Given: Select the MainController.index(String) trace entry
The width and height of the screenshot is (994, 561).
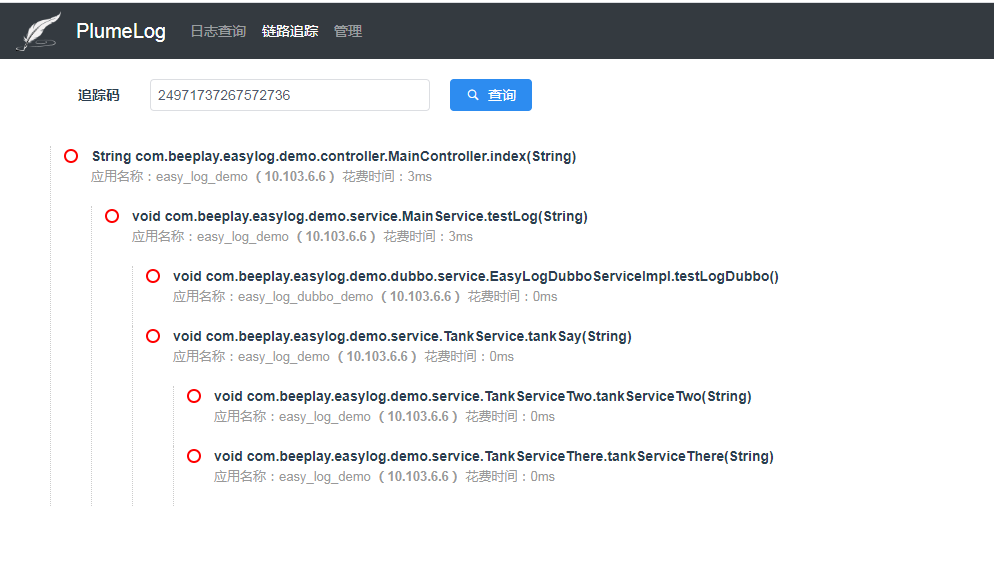Looking at the screenshot, I should [x=334, y=156].
